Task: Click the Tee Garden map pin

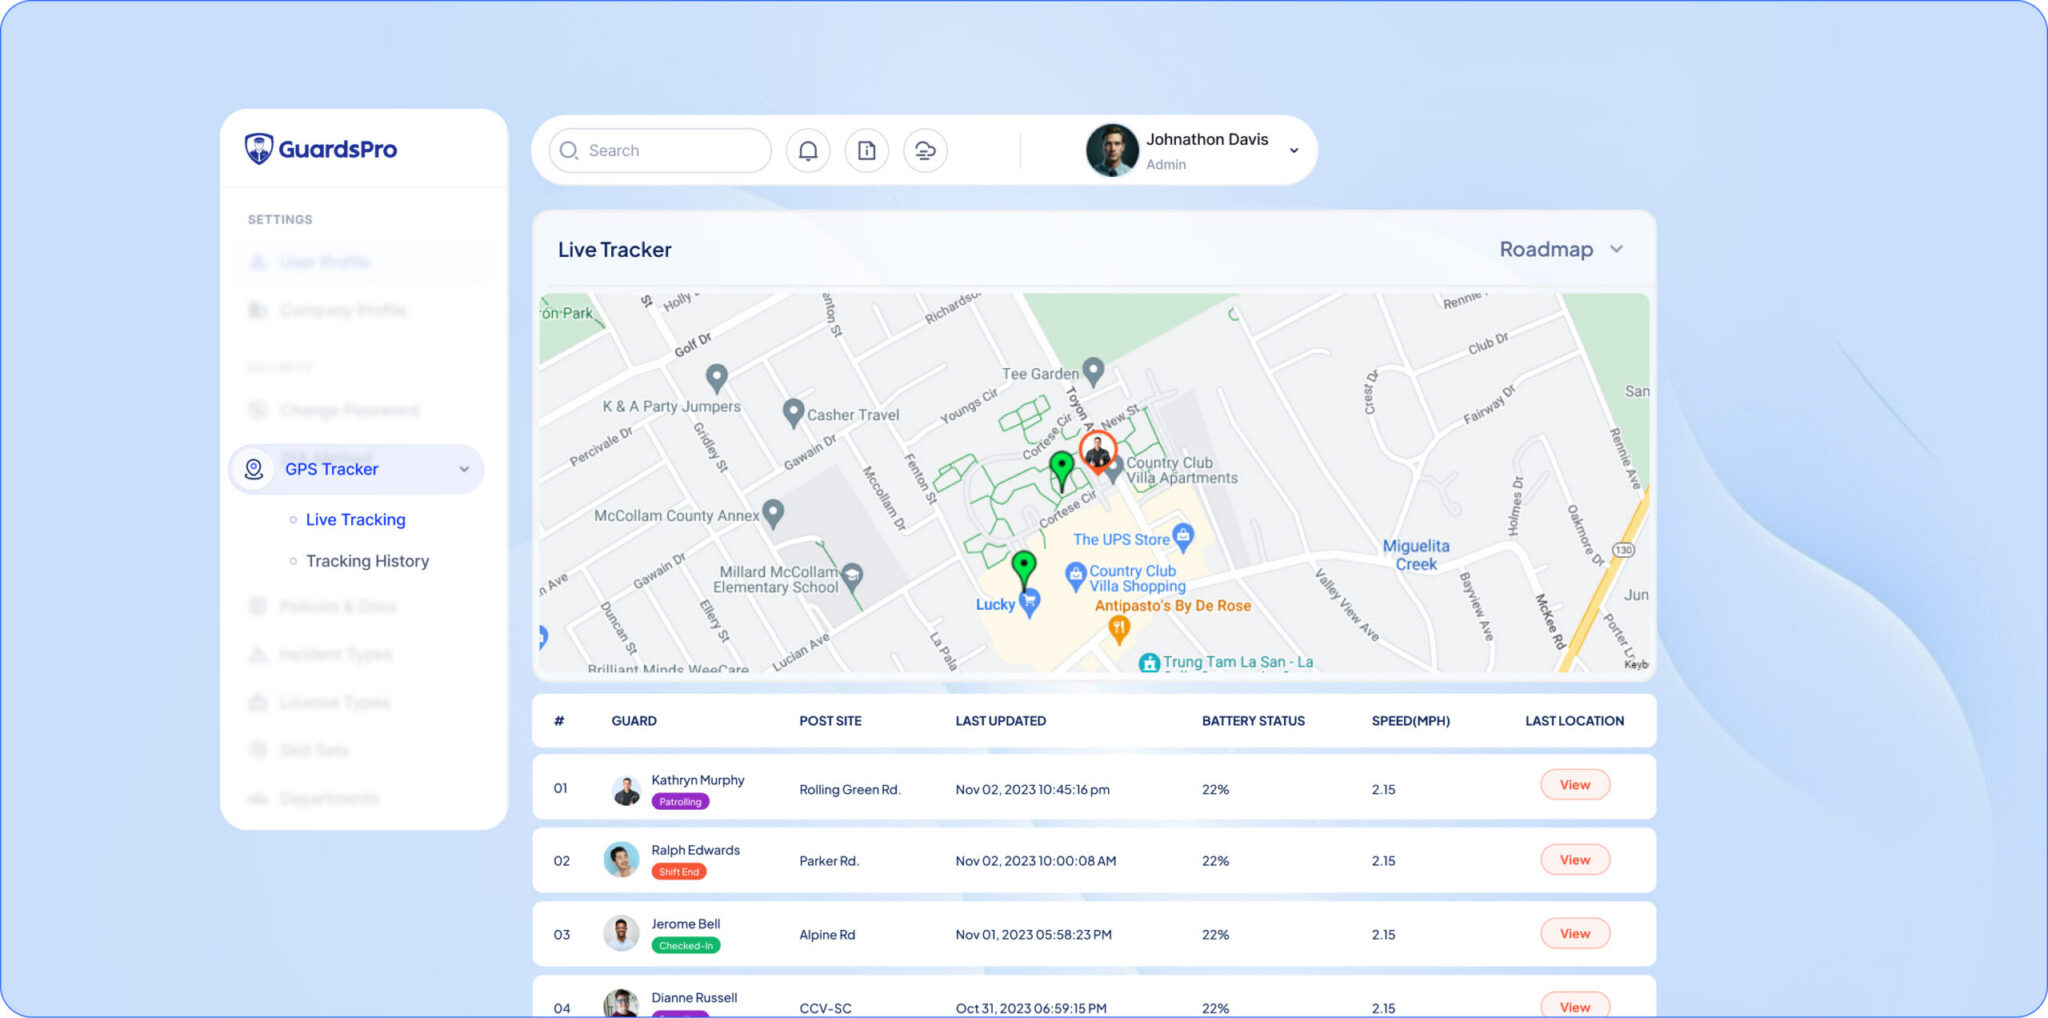Action: 1094,371
